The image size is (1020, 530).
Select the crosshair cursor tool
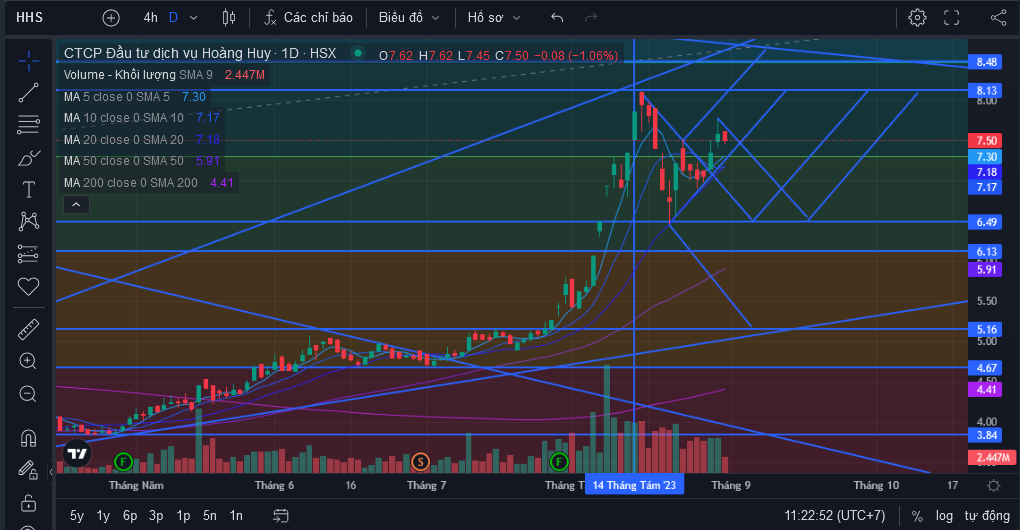(28, 62)
